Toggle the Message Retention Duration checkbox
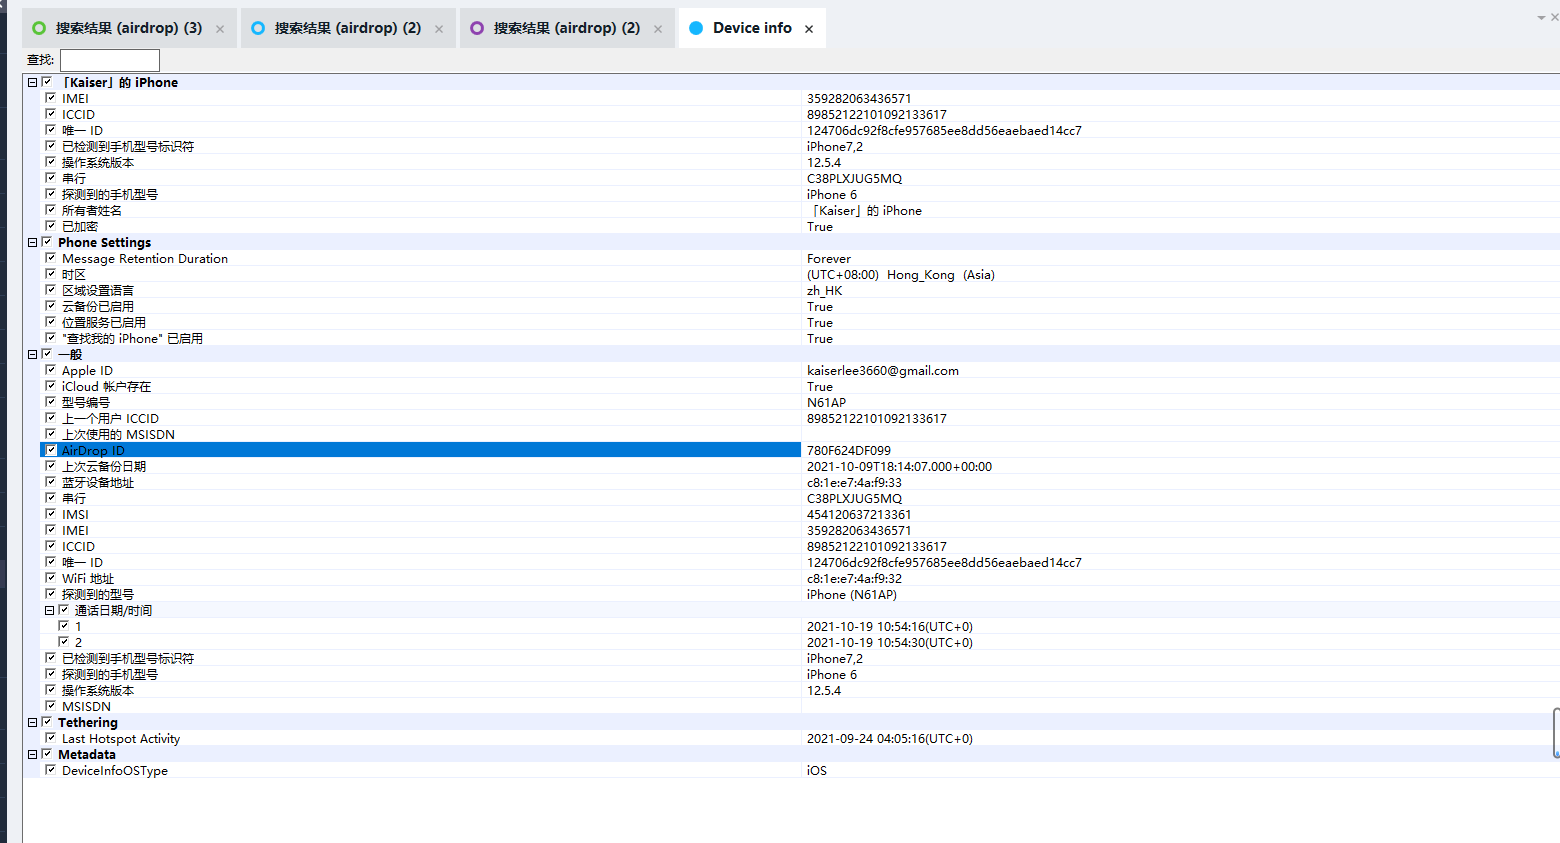Image resolution: width=1560 pixels, height=843 pixels. [x=50, y=258]
